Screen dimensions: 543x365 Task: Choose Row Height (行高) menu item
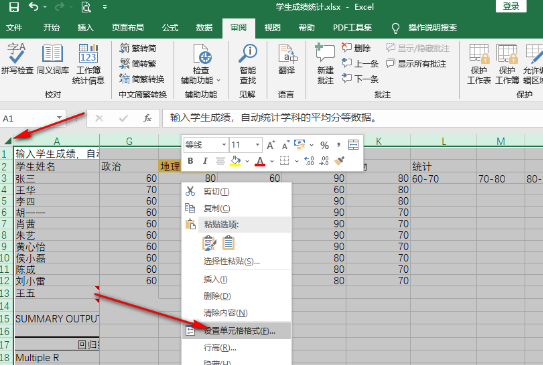click(237, 348)
